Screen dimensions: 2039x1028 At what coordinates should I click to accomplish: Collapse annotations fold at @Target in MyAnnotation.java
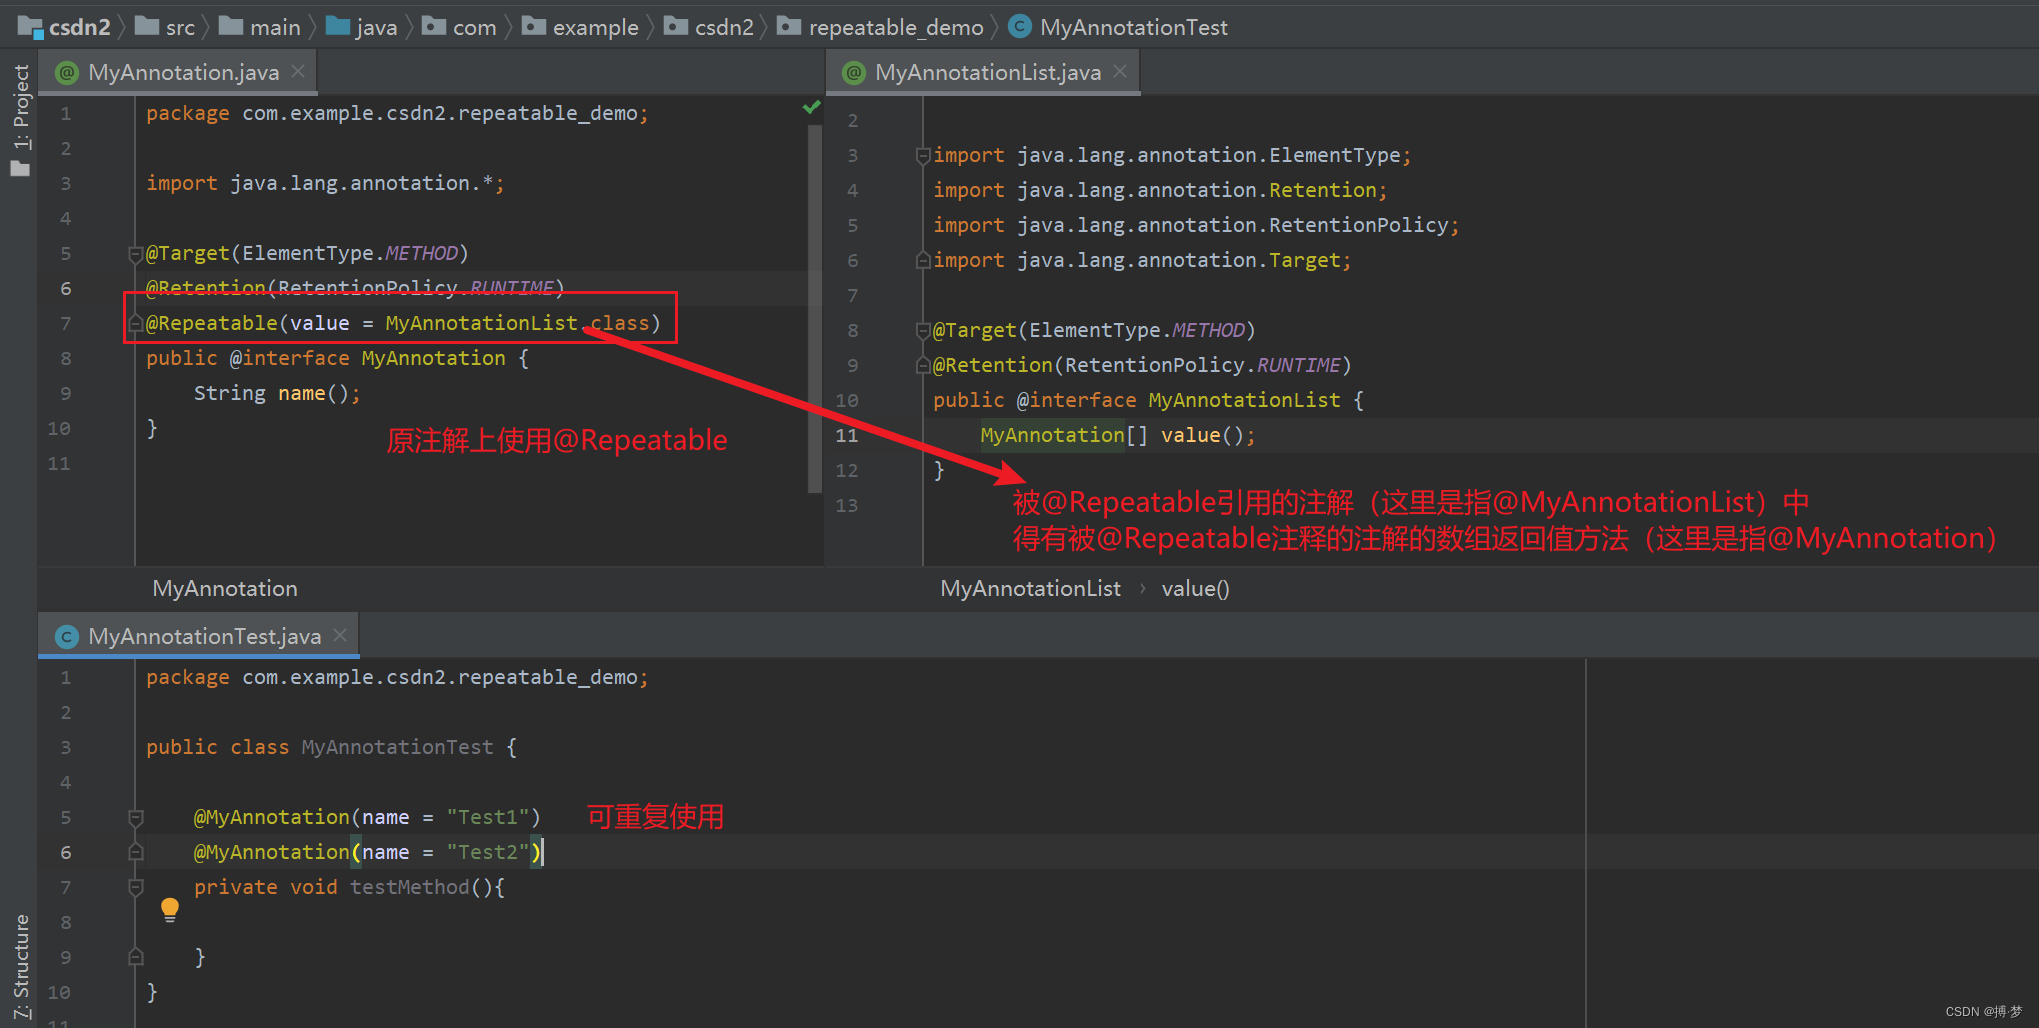[x=135, y=254]
